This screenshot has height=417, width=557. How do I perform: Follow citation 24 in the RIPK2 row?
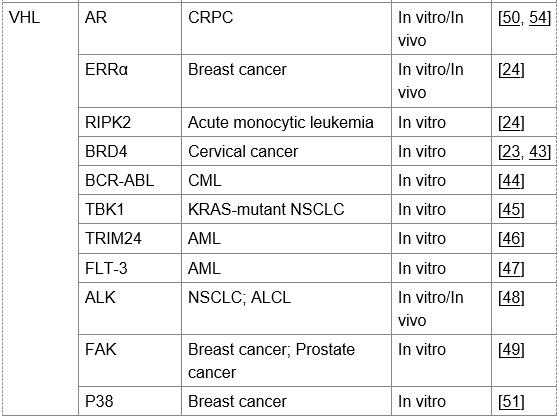click(511, 123)
